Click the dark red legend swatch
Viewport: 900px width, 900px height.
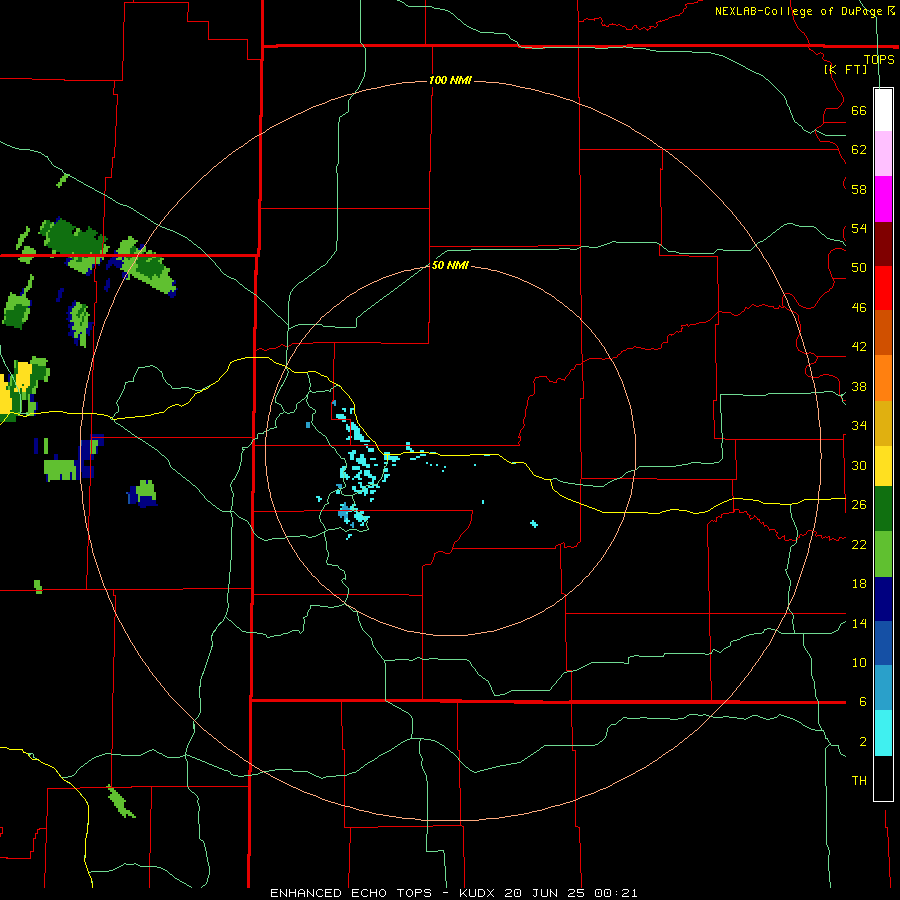[883, 243]
